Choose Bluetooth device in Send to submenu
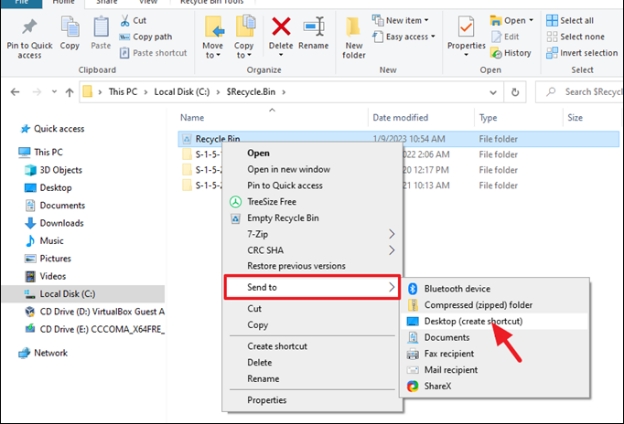This screenshot has width=624, height=424. (x=457, y=289)
